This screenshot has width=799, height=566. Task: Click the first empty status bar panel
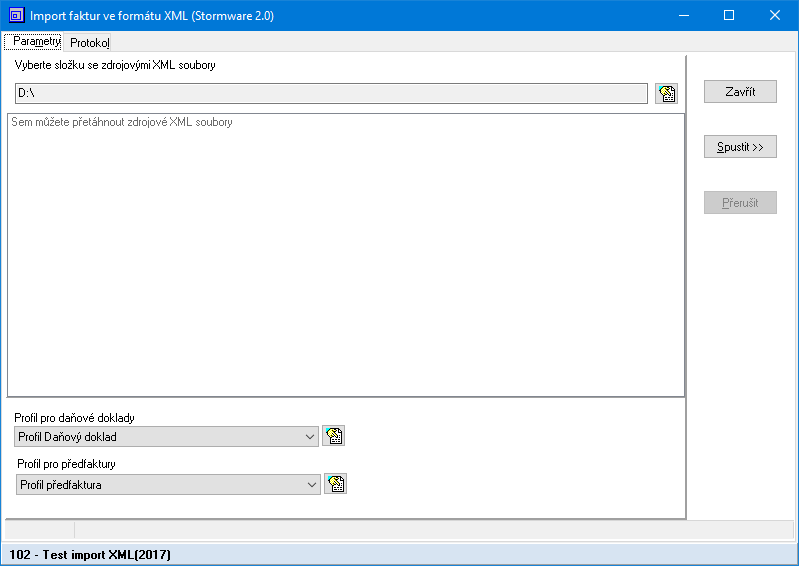coord(39,530)
